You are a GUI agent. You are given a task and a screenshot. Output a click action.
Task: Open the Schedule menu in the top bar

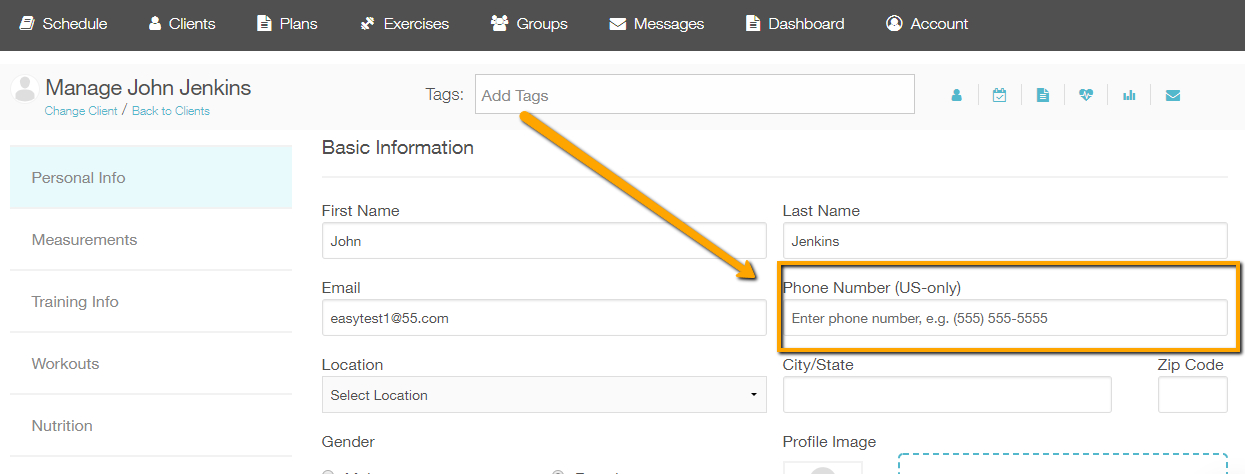point(64,23)
